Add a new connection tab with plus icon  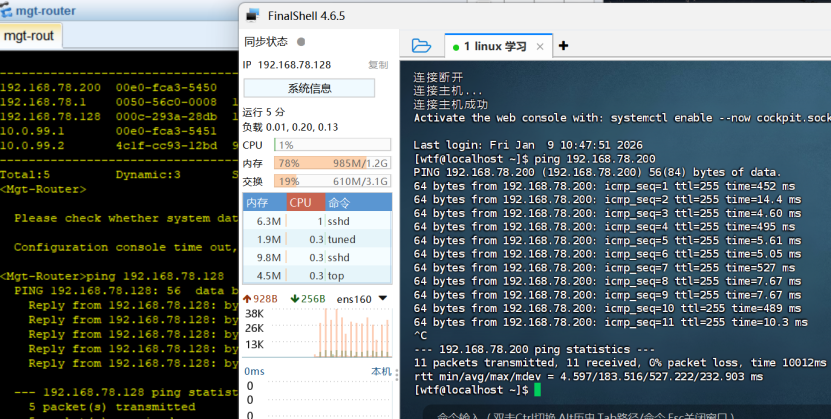(x=563, y=46)
